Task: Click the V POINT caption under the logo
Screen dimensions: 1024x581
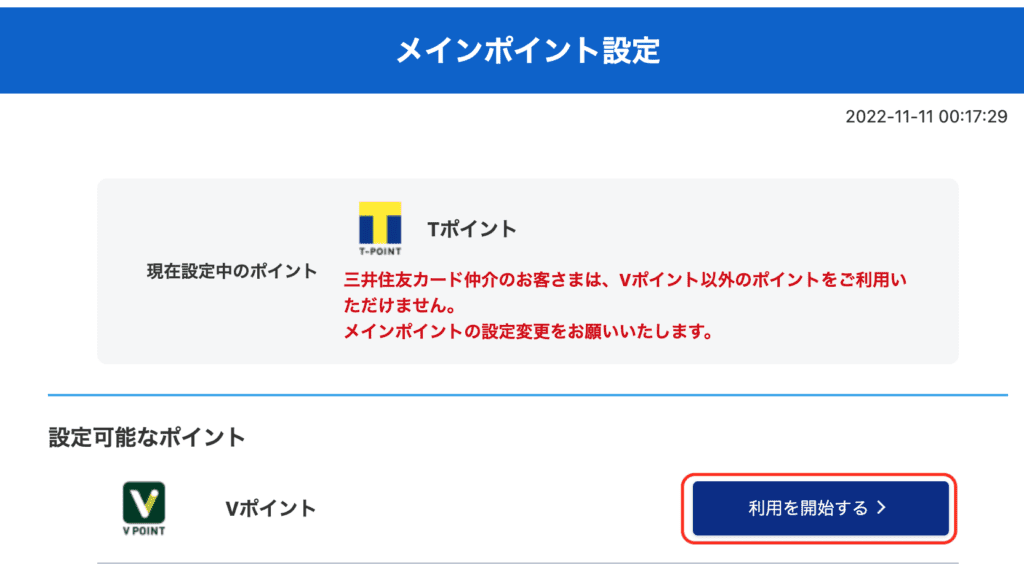Action: pos(144,531)
